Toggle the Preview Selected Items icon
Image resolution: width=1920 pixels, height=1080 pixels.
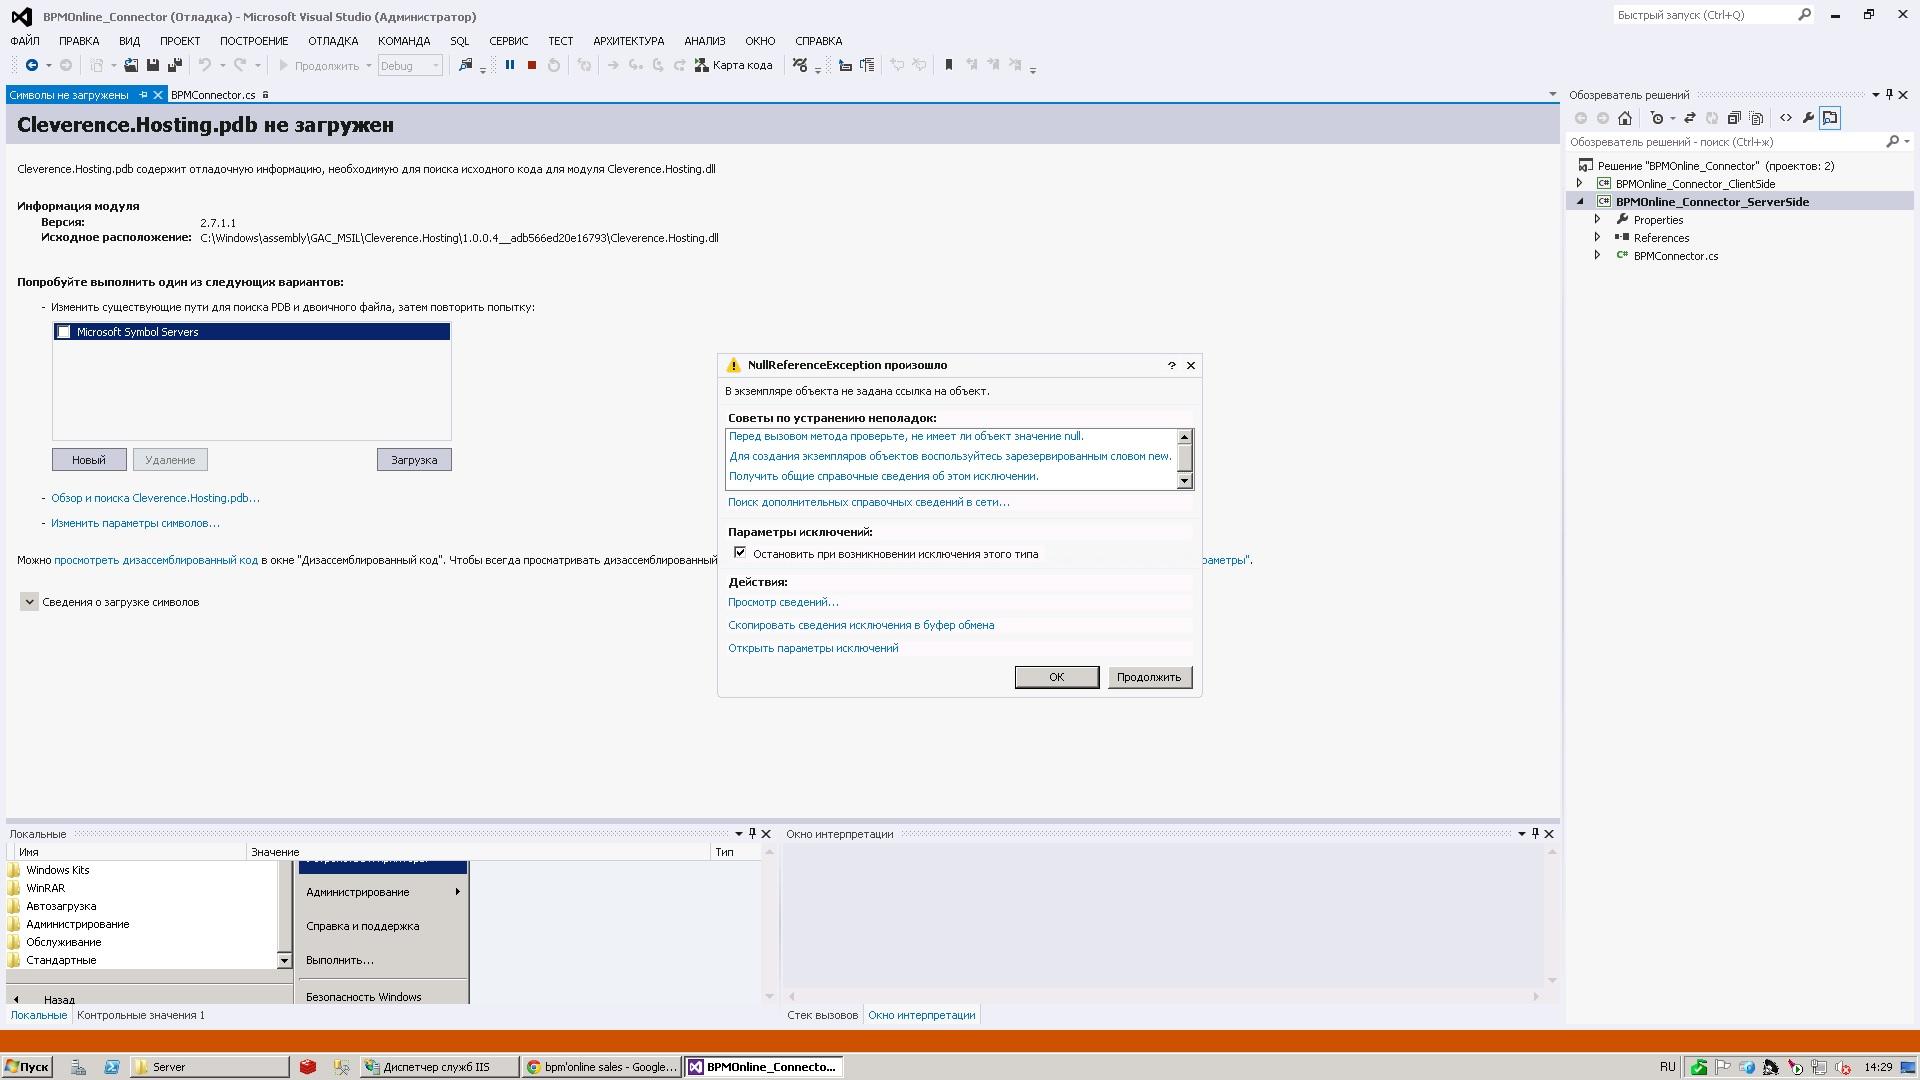point(1830,118)
